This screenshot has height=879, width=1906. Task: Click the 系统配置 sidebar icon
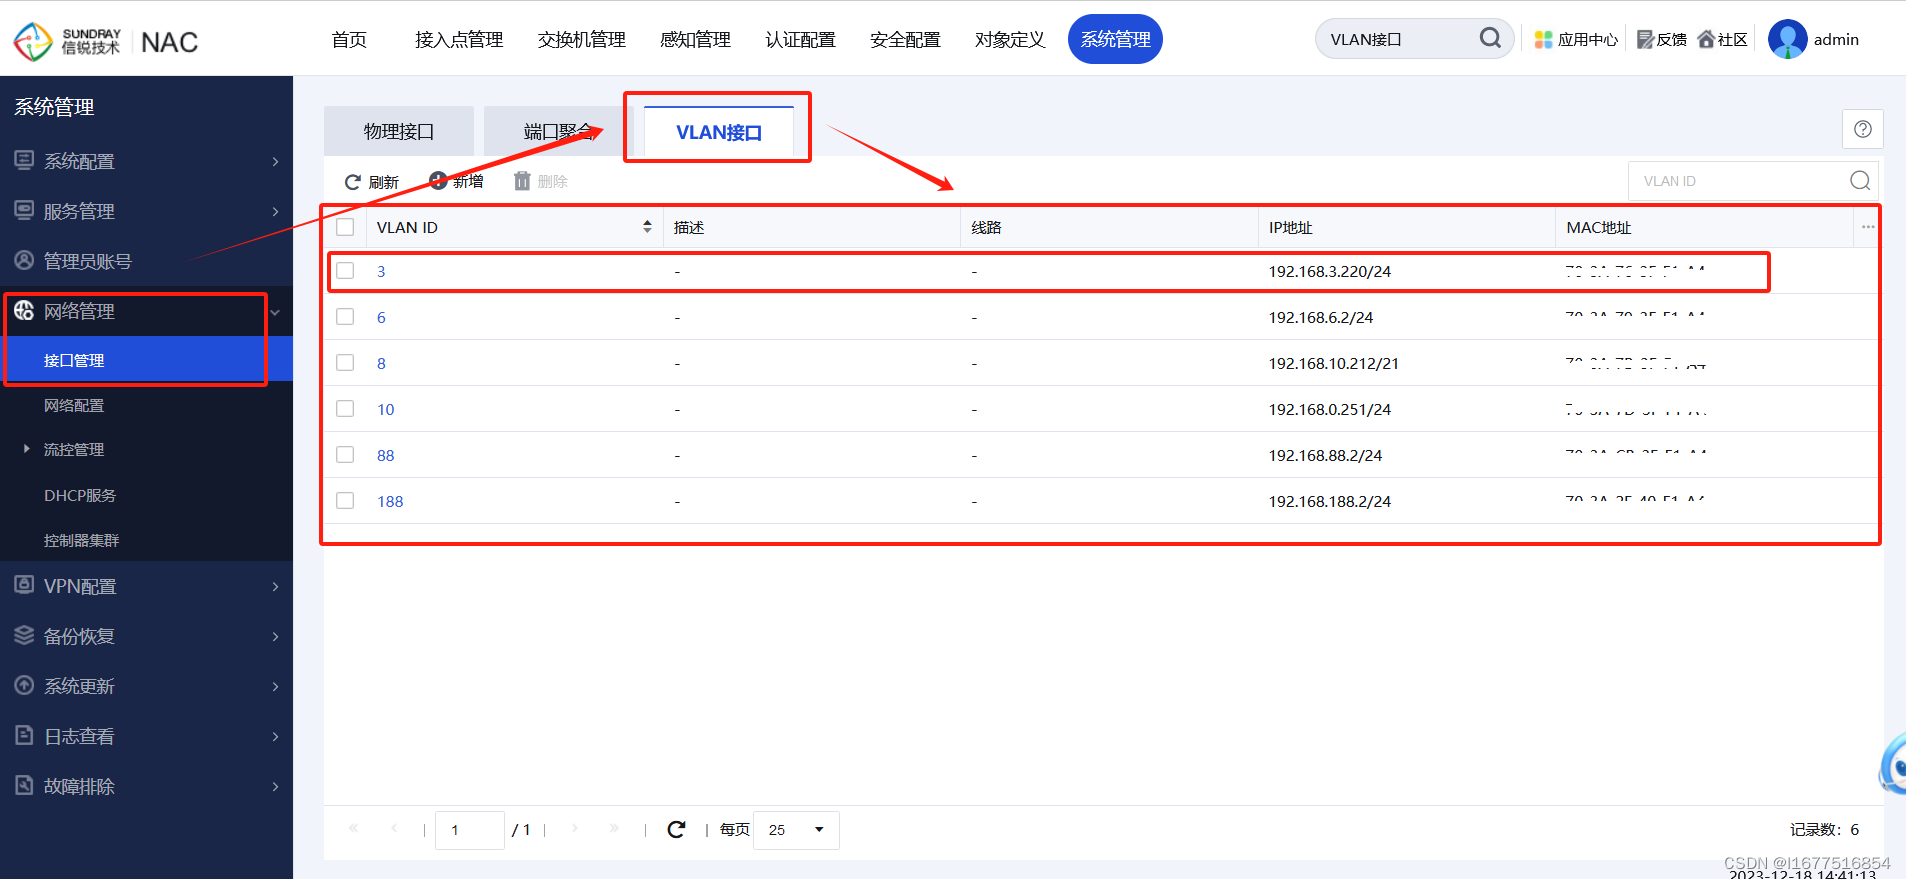(x=24, y=160)
